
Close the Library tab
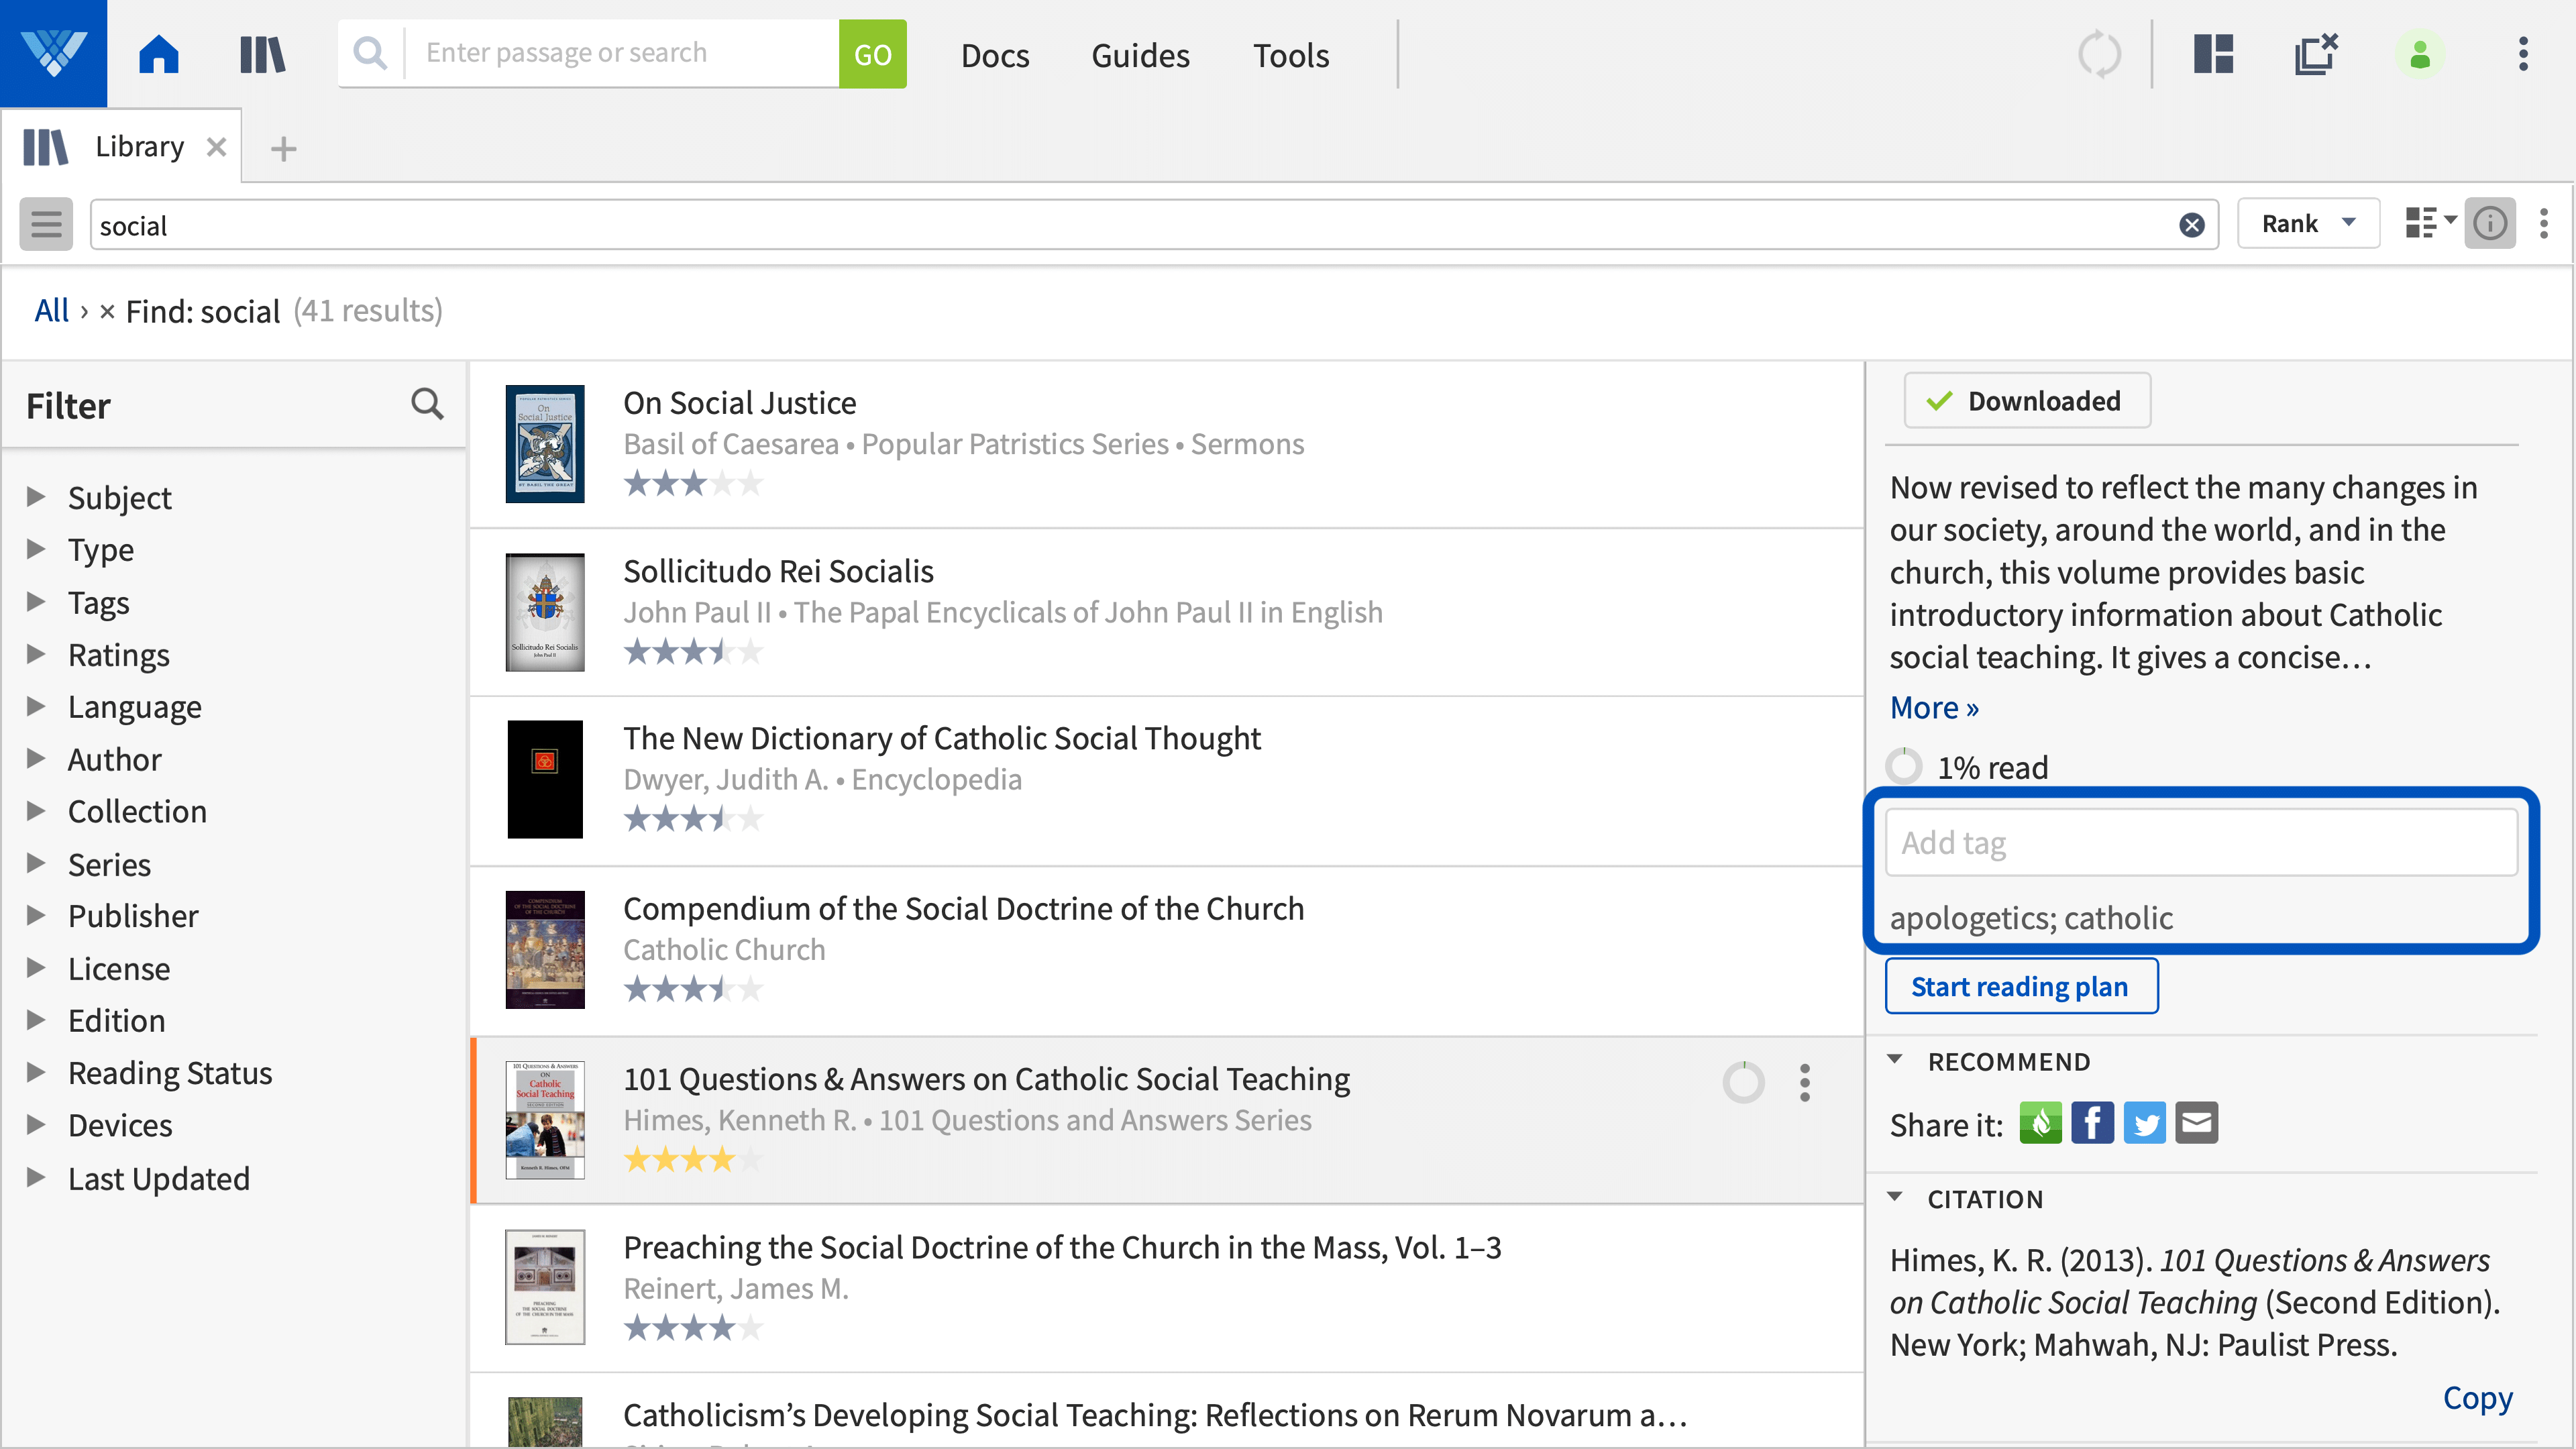(x=216, y=148)
